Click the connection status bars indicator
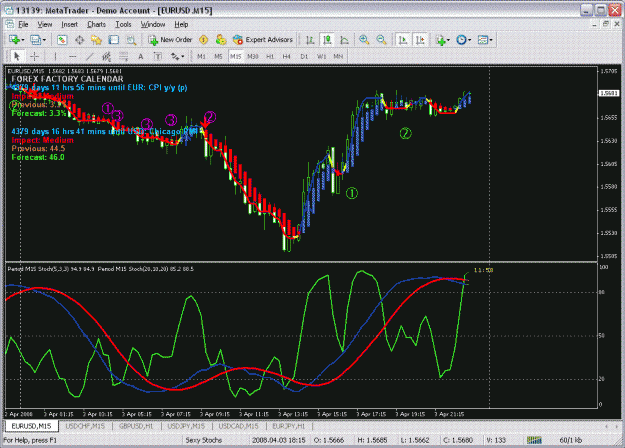Screen dimensions: 625x448 pos(534,440)
